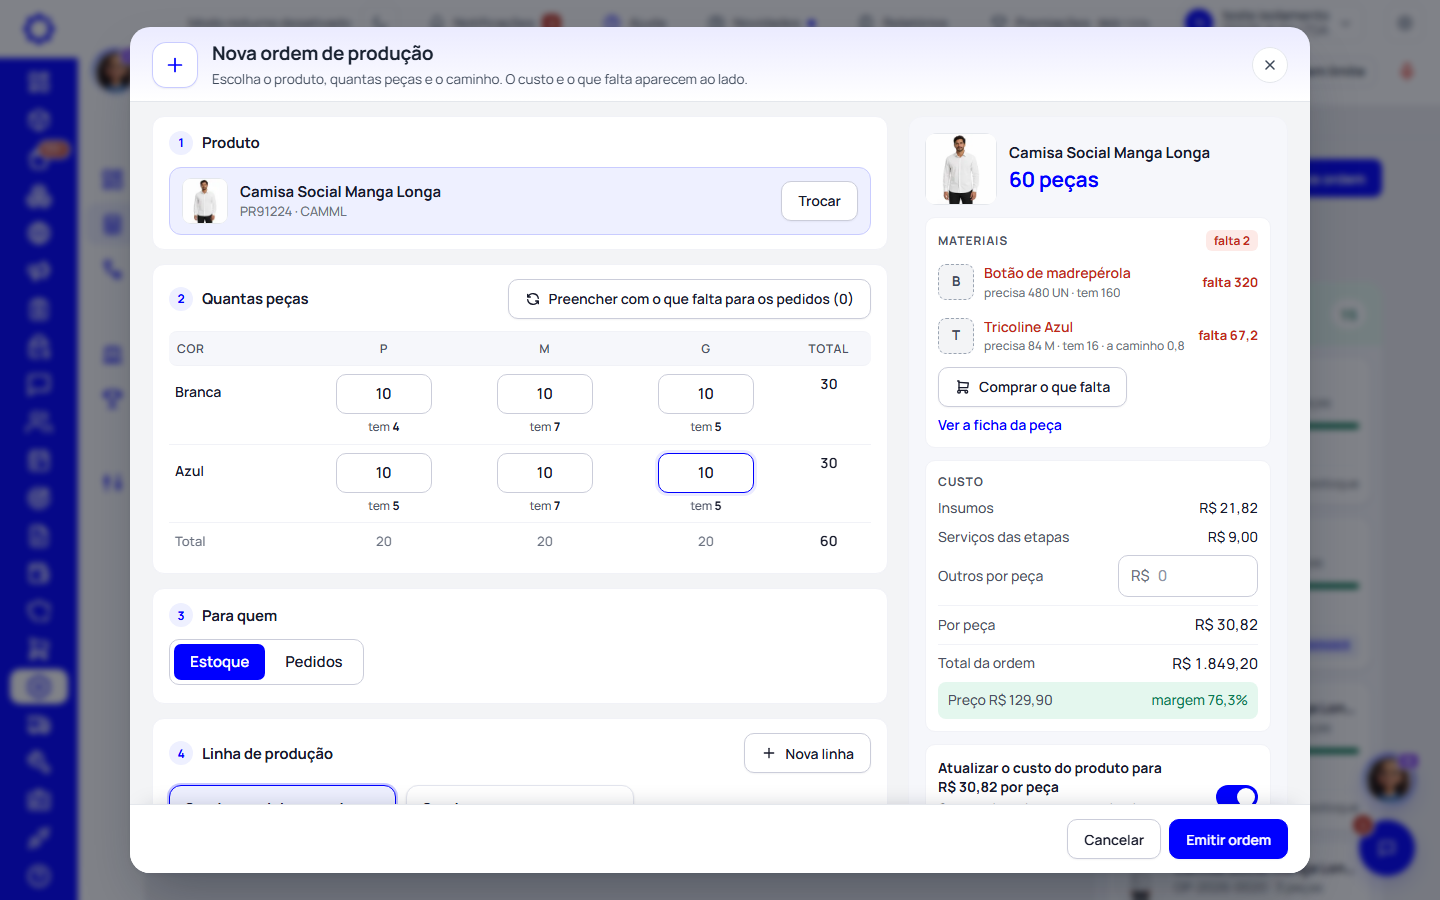Click the B material icon
Screen dimensions: 1440x900
956,282
